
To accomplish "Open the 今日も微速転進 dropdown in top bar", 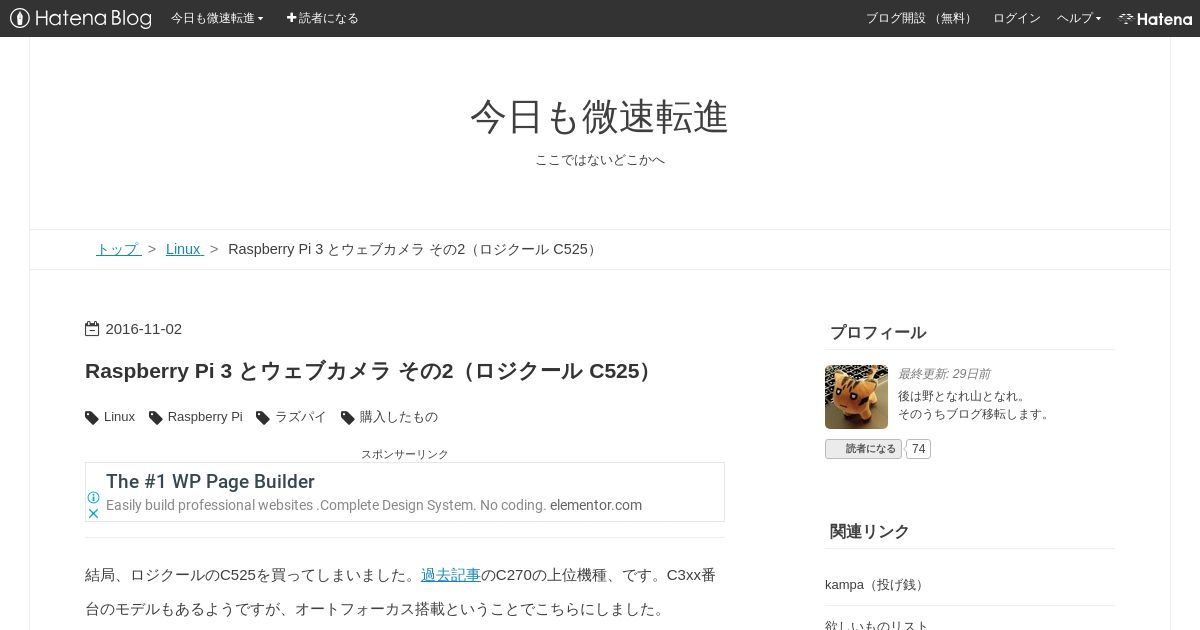I will [x=217, y=18].
